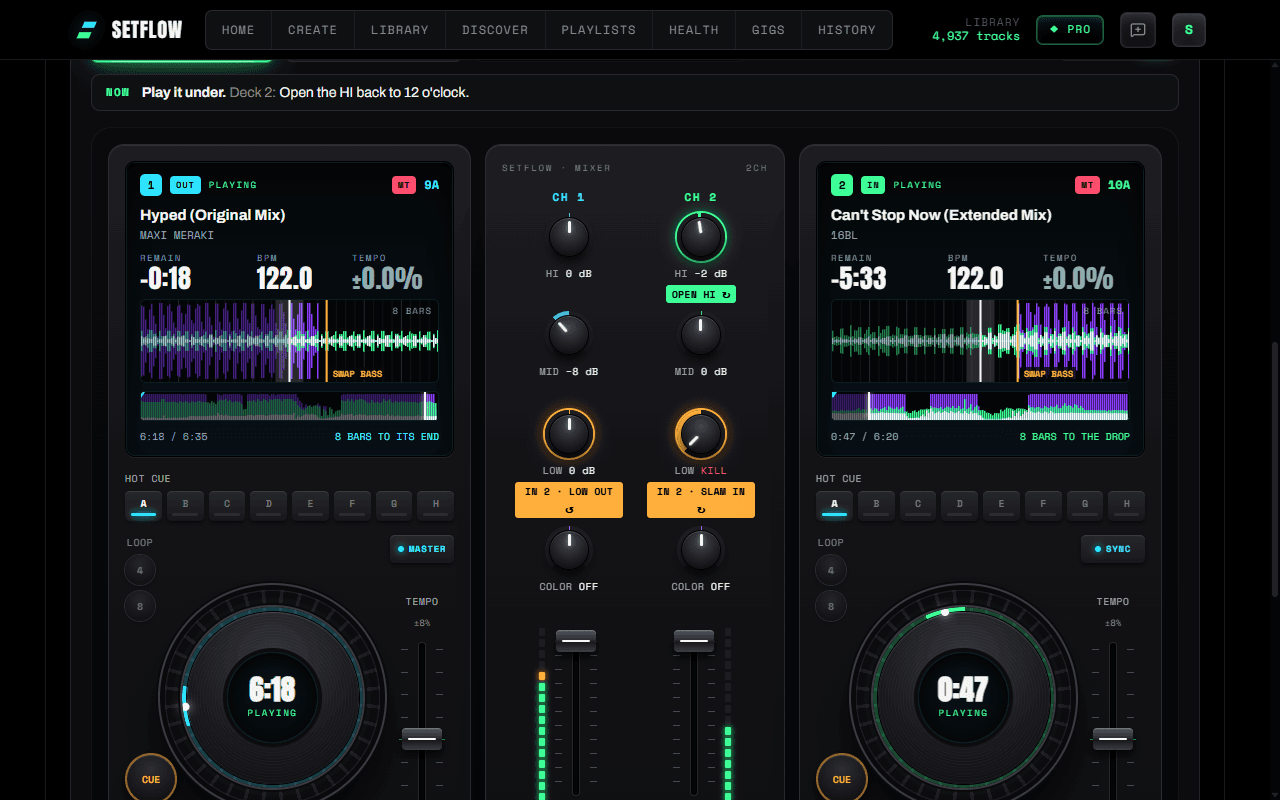1280x800 pixels.
Task: Click Deck 1 tempo slider handle
Action: coord(422,739)
